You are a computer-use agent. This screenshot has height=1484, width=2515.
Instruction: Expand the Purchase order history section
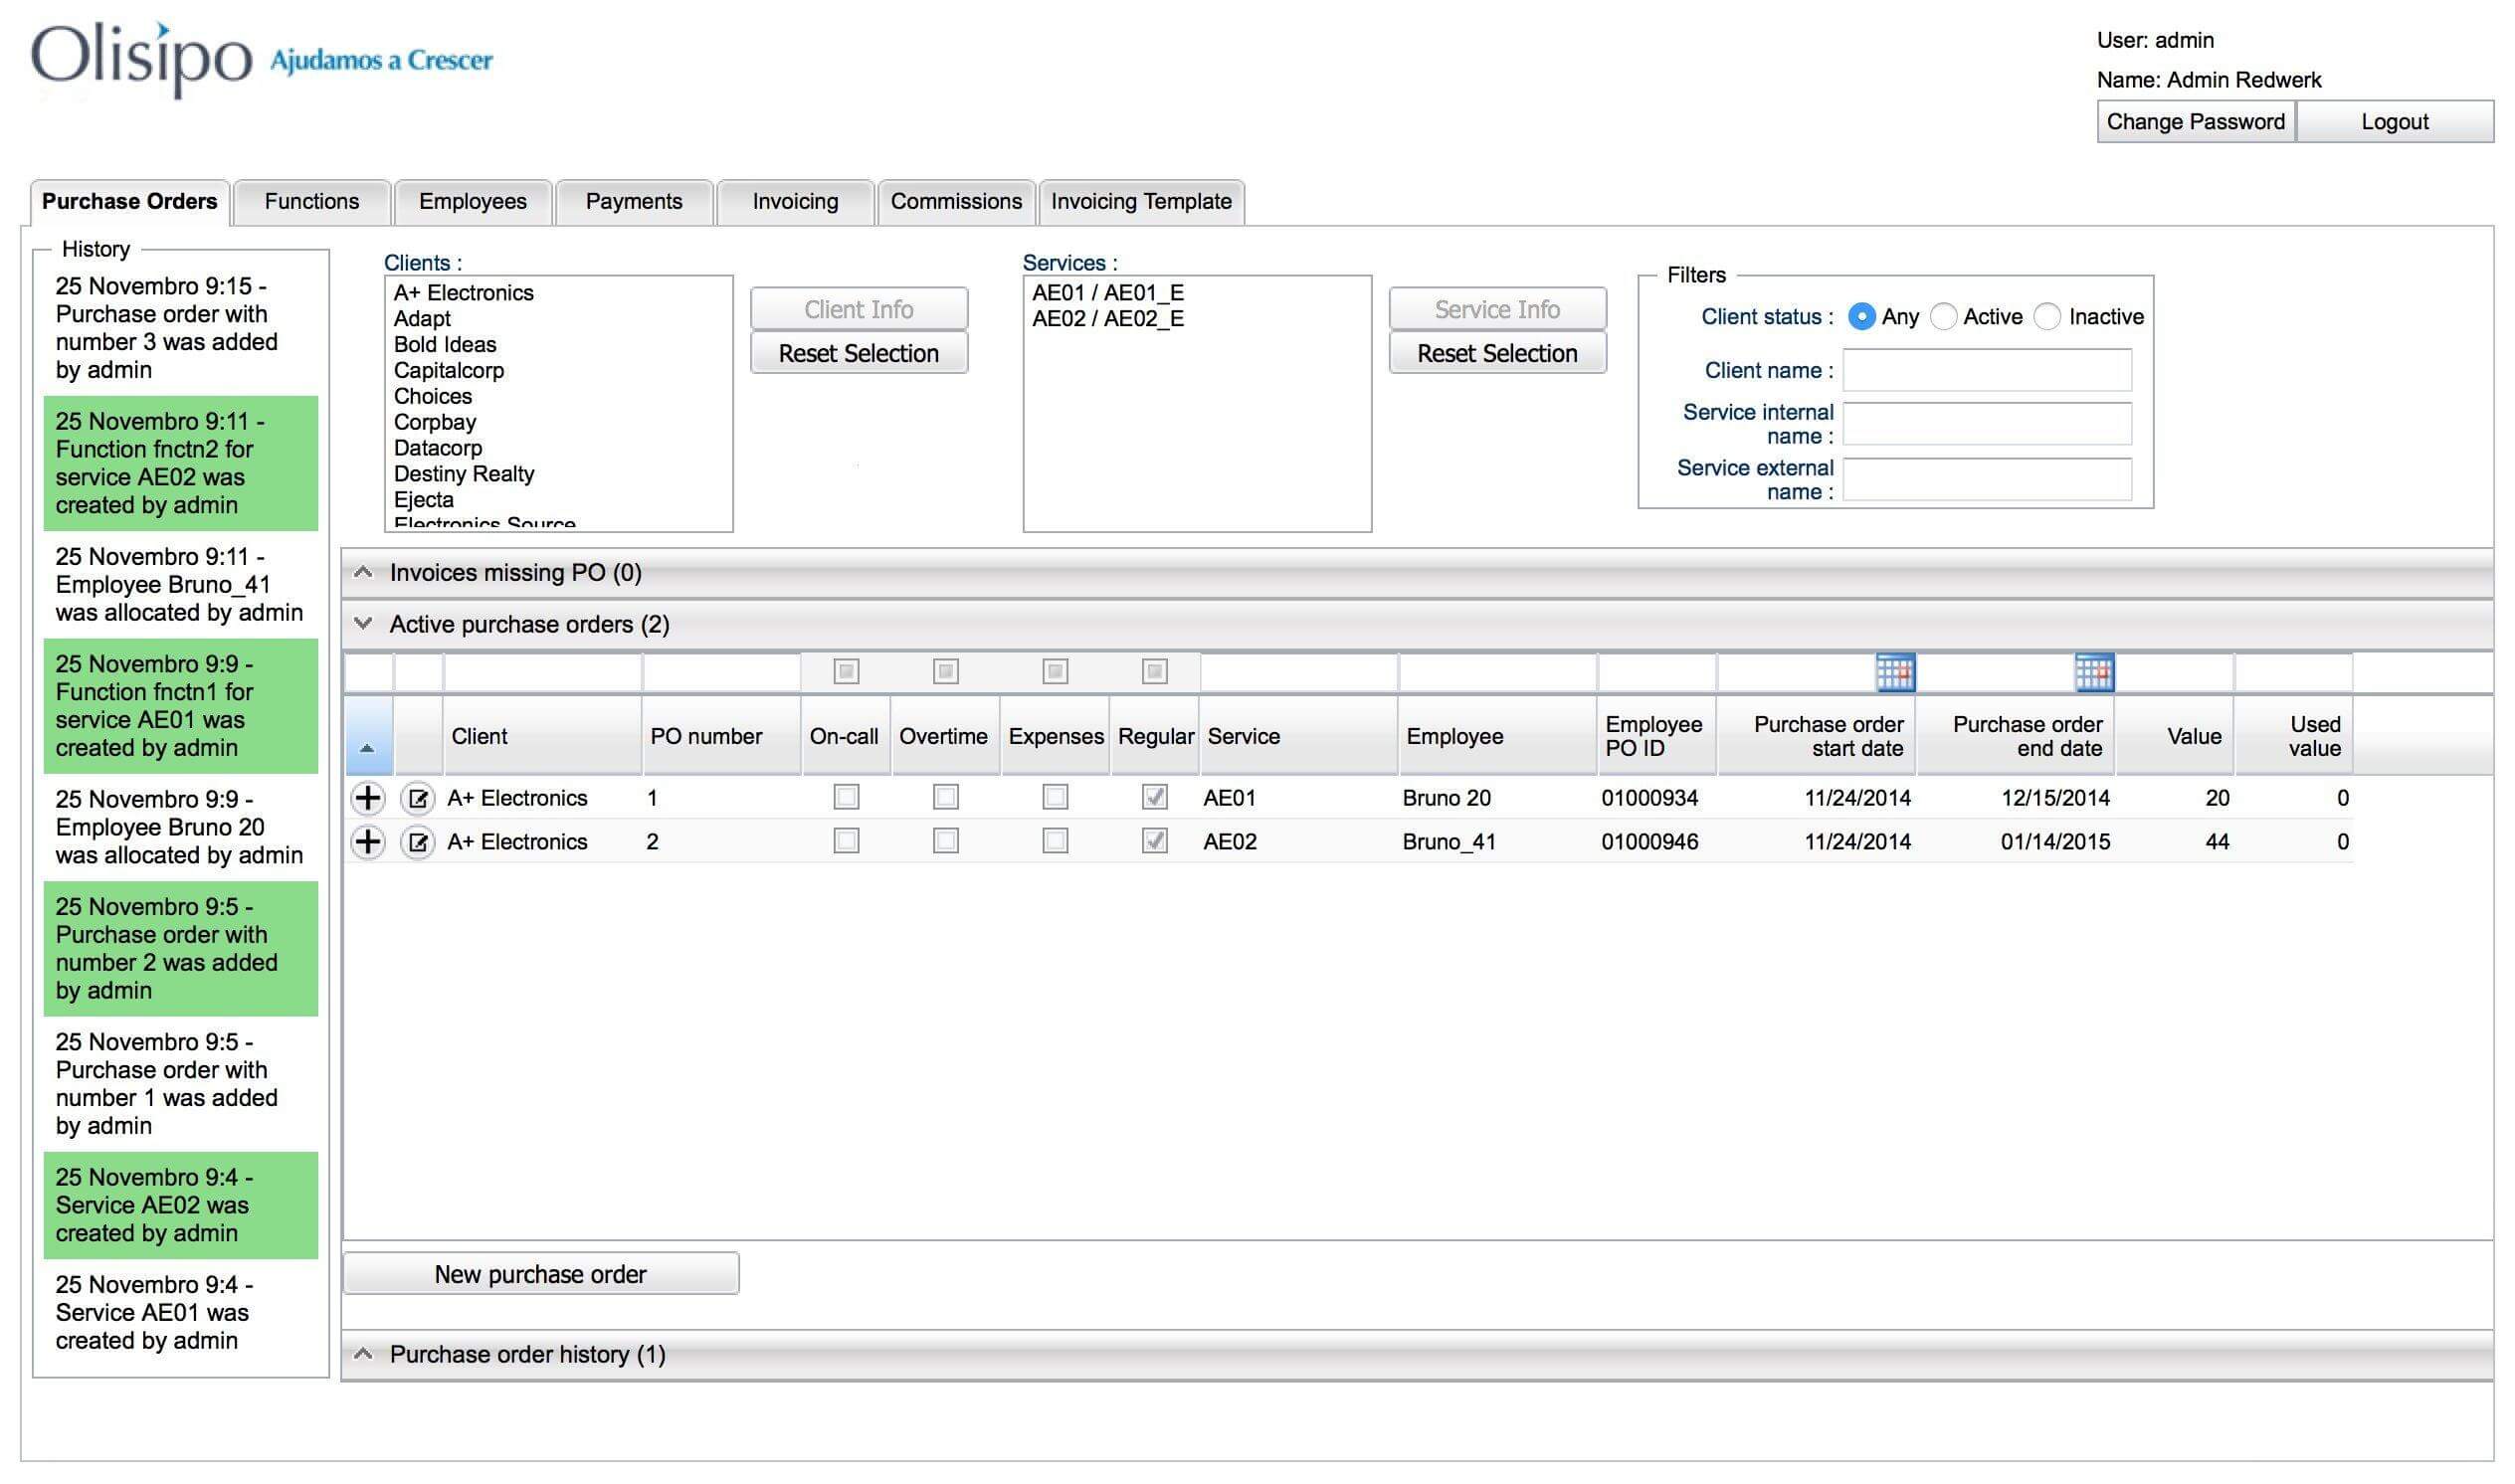(364, 1354)
